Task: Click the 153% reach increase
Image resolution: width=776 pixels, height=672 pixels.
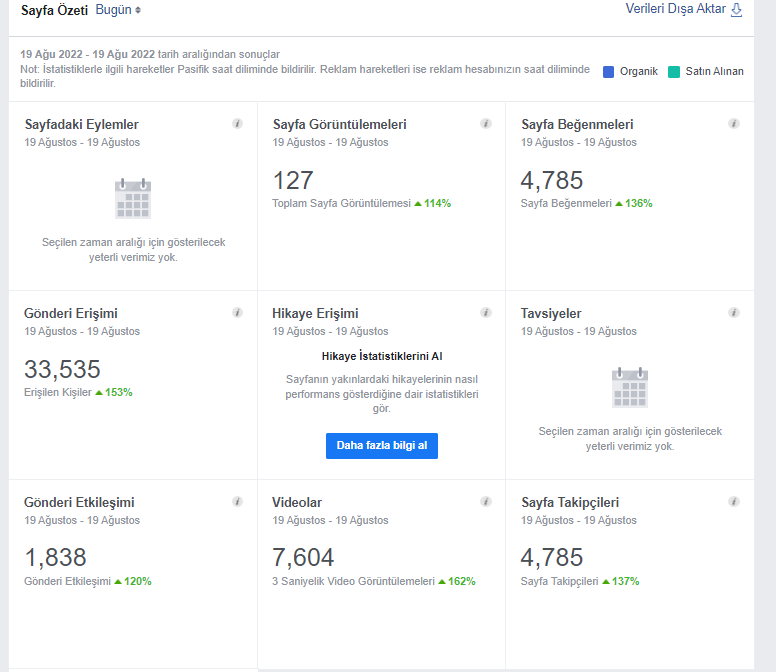Action: 114,392
